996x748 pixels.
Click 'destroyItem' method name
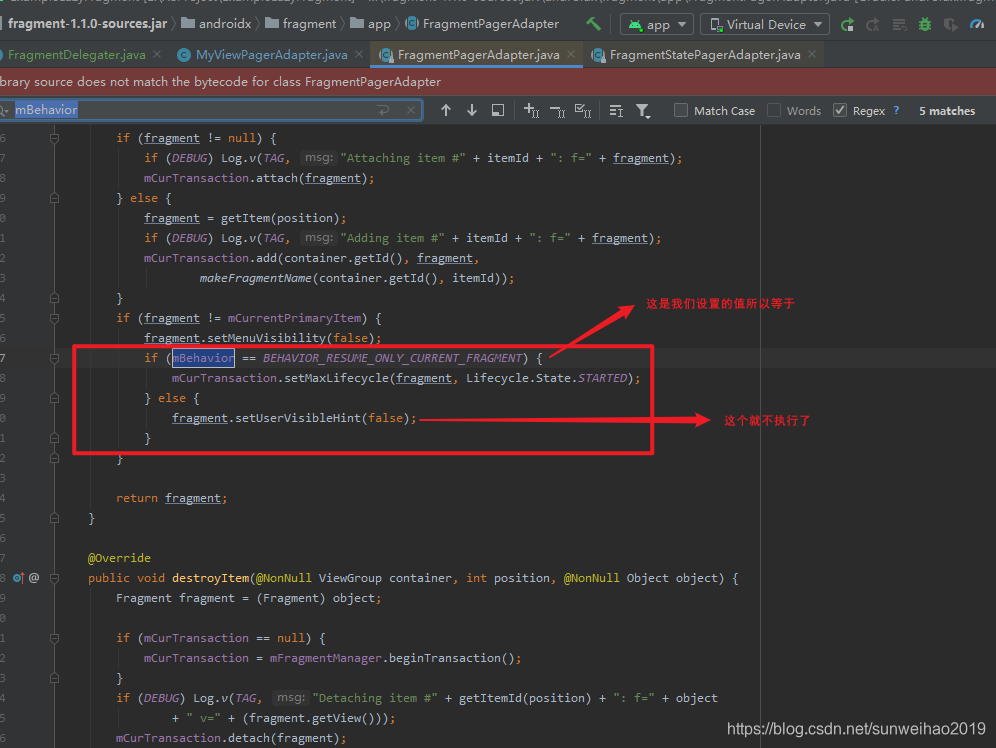pyautogui.click(x=210, y=578)
